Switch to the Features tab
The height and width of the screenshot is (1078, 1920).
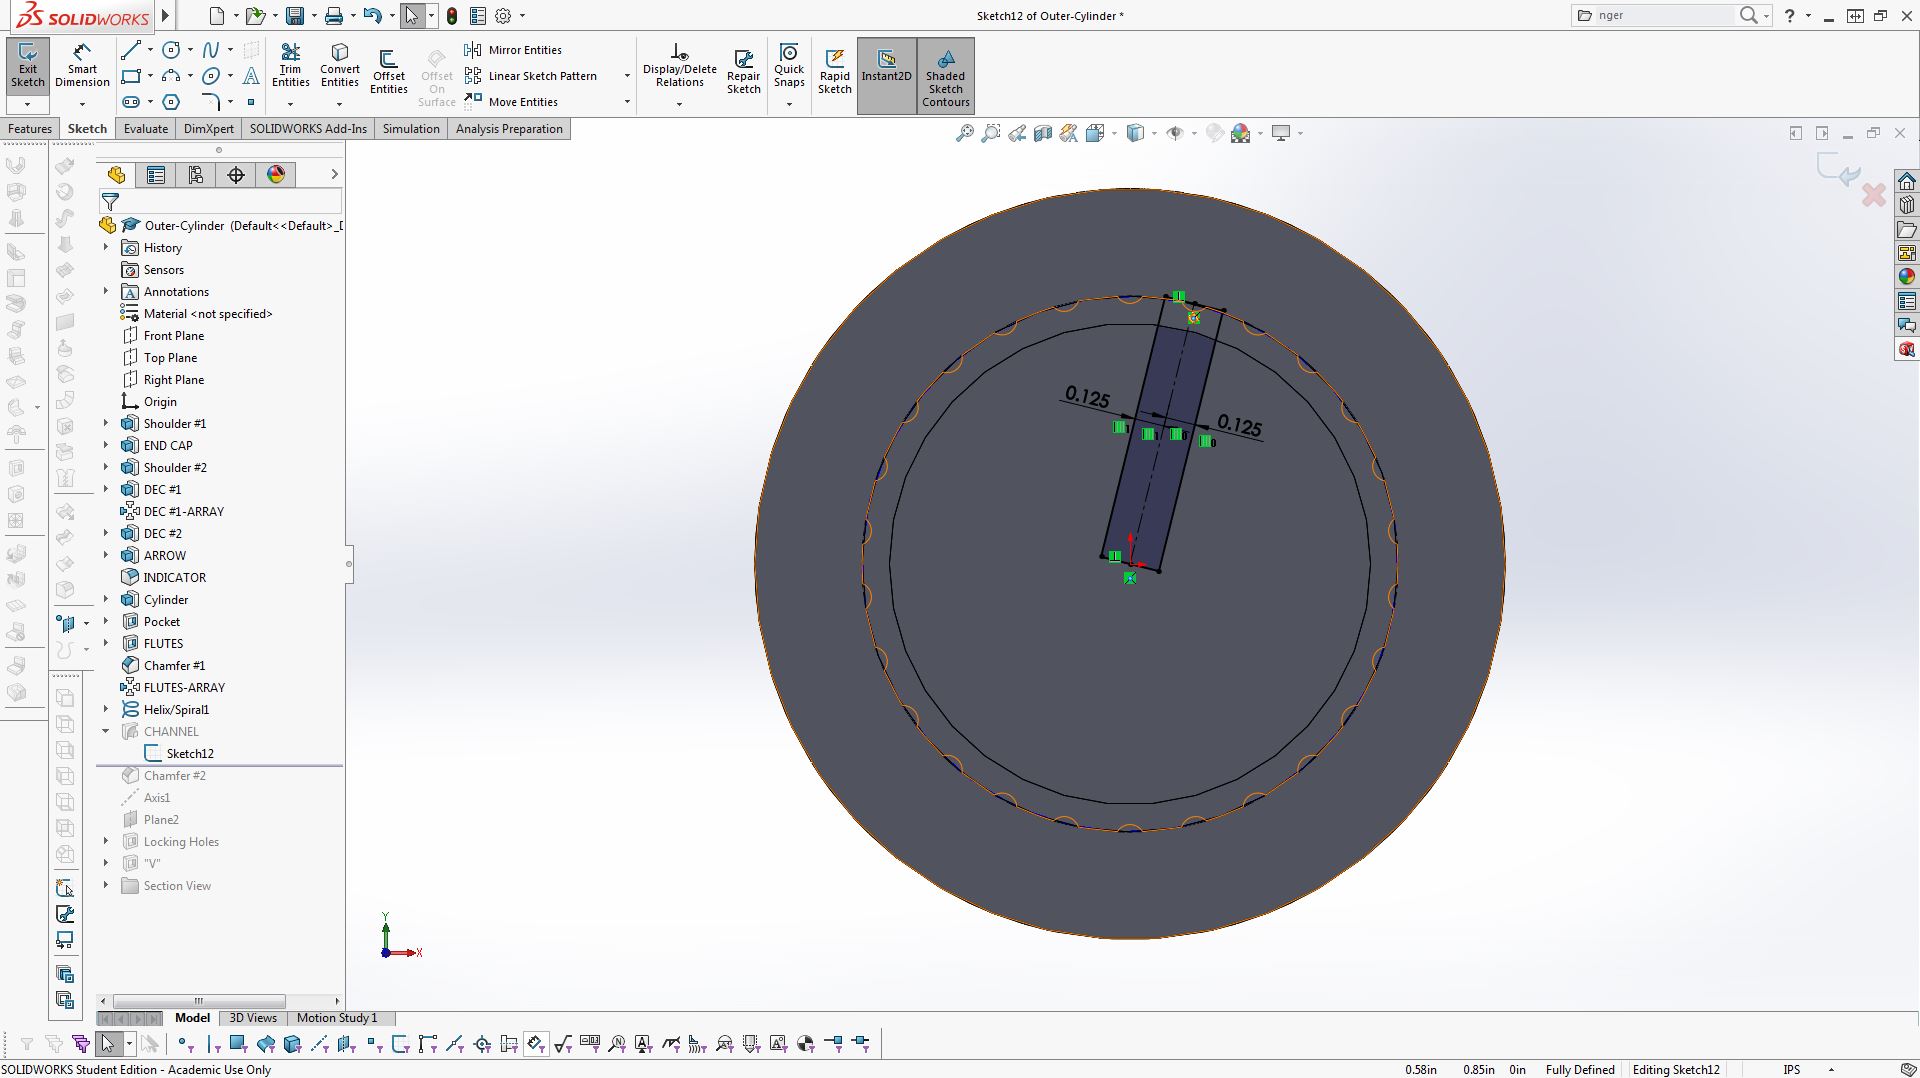click(30, 129)
